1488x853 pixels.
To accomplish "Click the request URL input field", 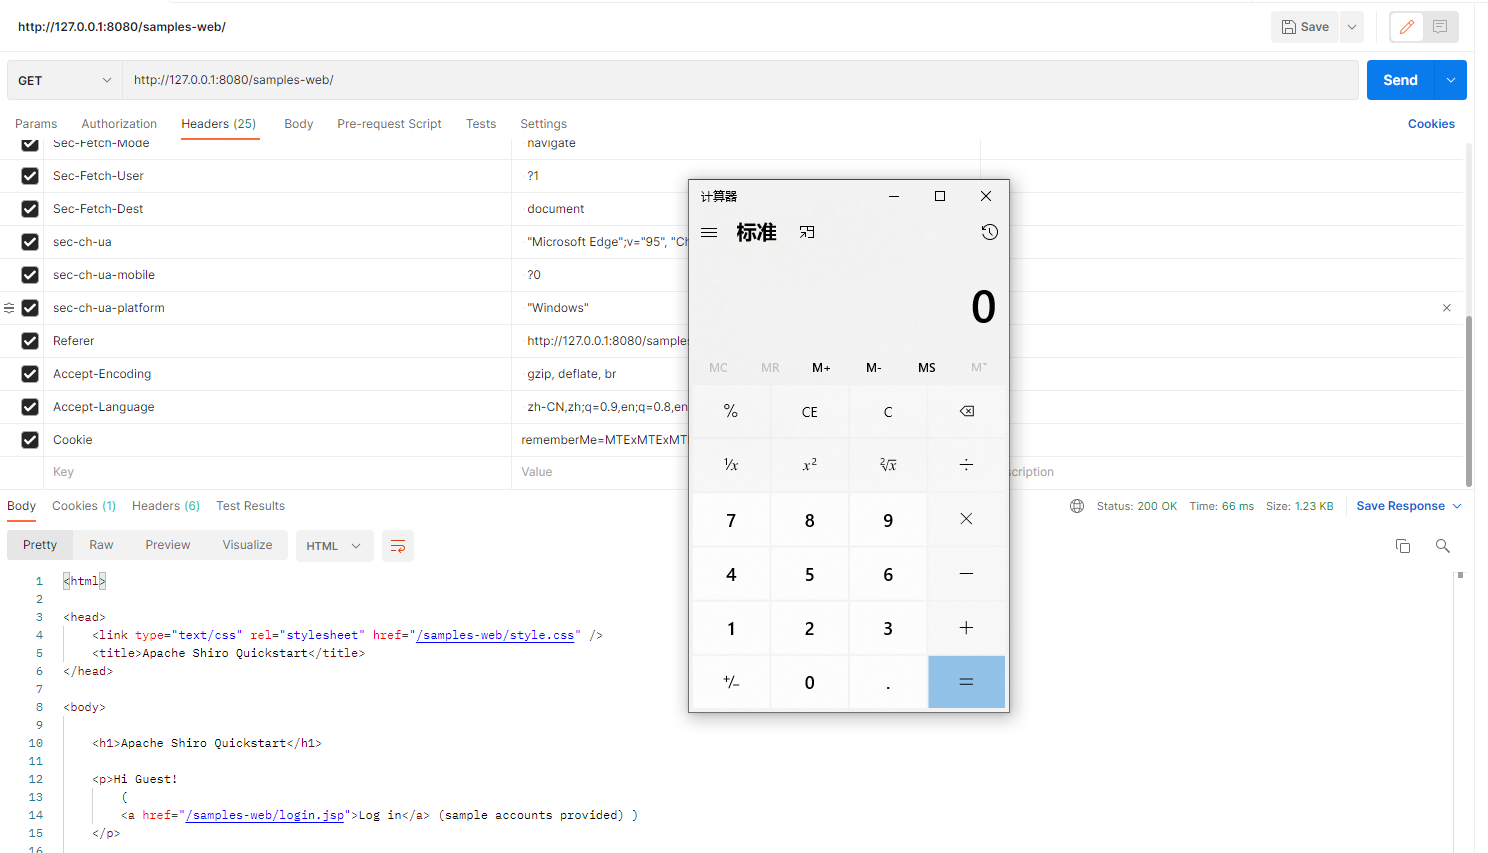I will pos(740,80).
